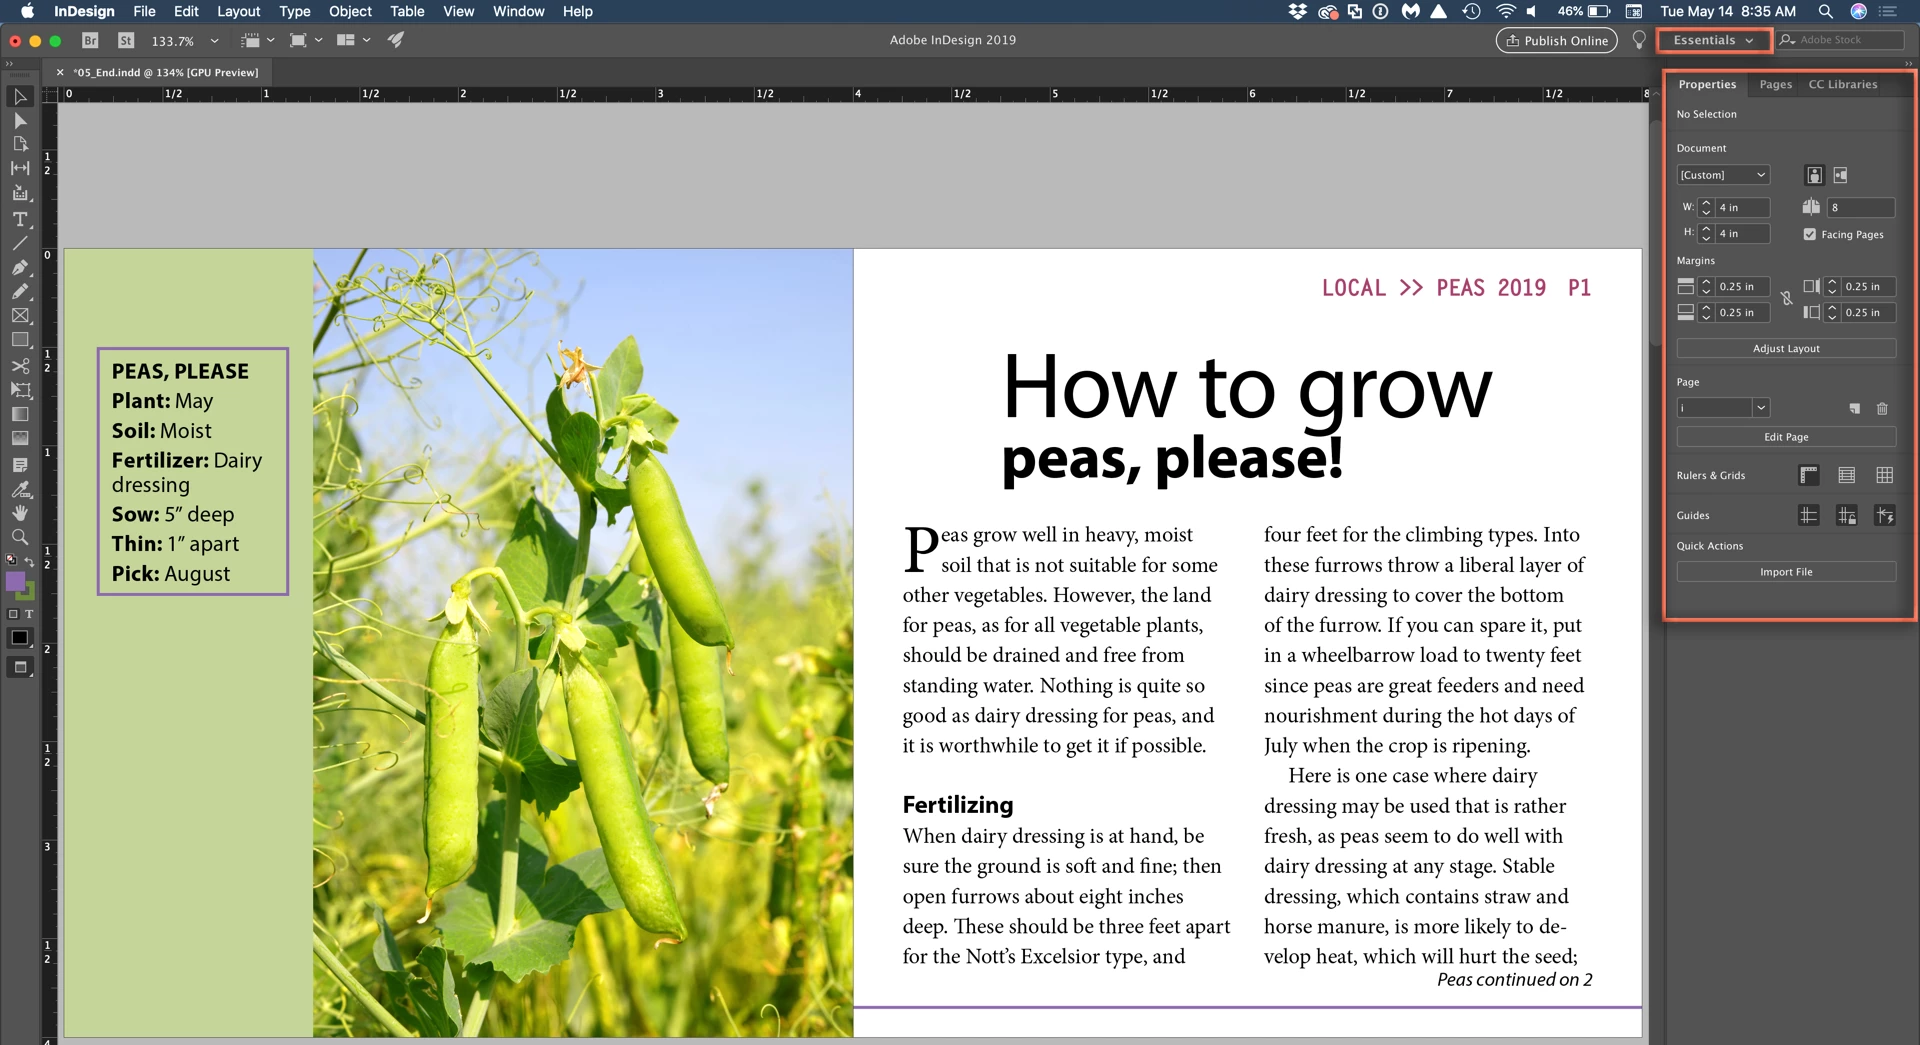Toggle Show Document Grid button
This screenshot has width=1920, height=1045.
(x=1884, y=475)
